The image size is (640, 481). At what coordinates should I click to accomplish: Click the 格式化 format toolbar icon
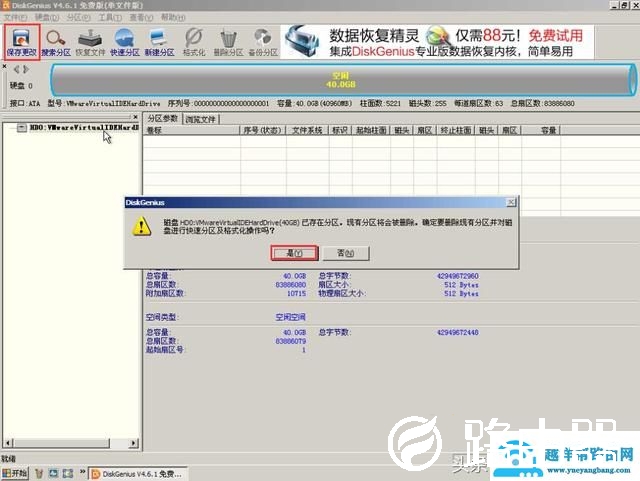click(194, 42)
